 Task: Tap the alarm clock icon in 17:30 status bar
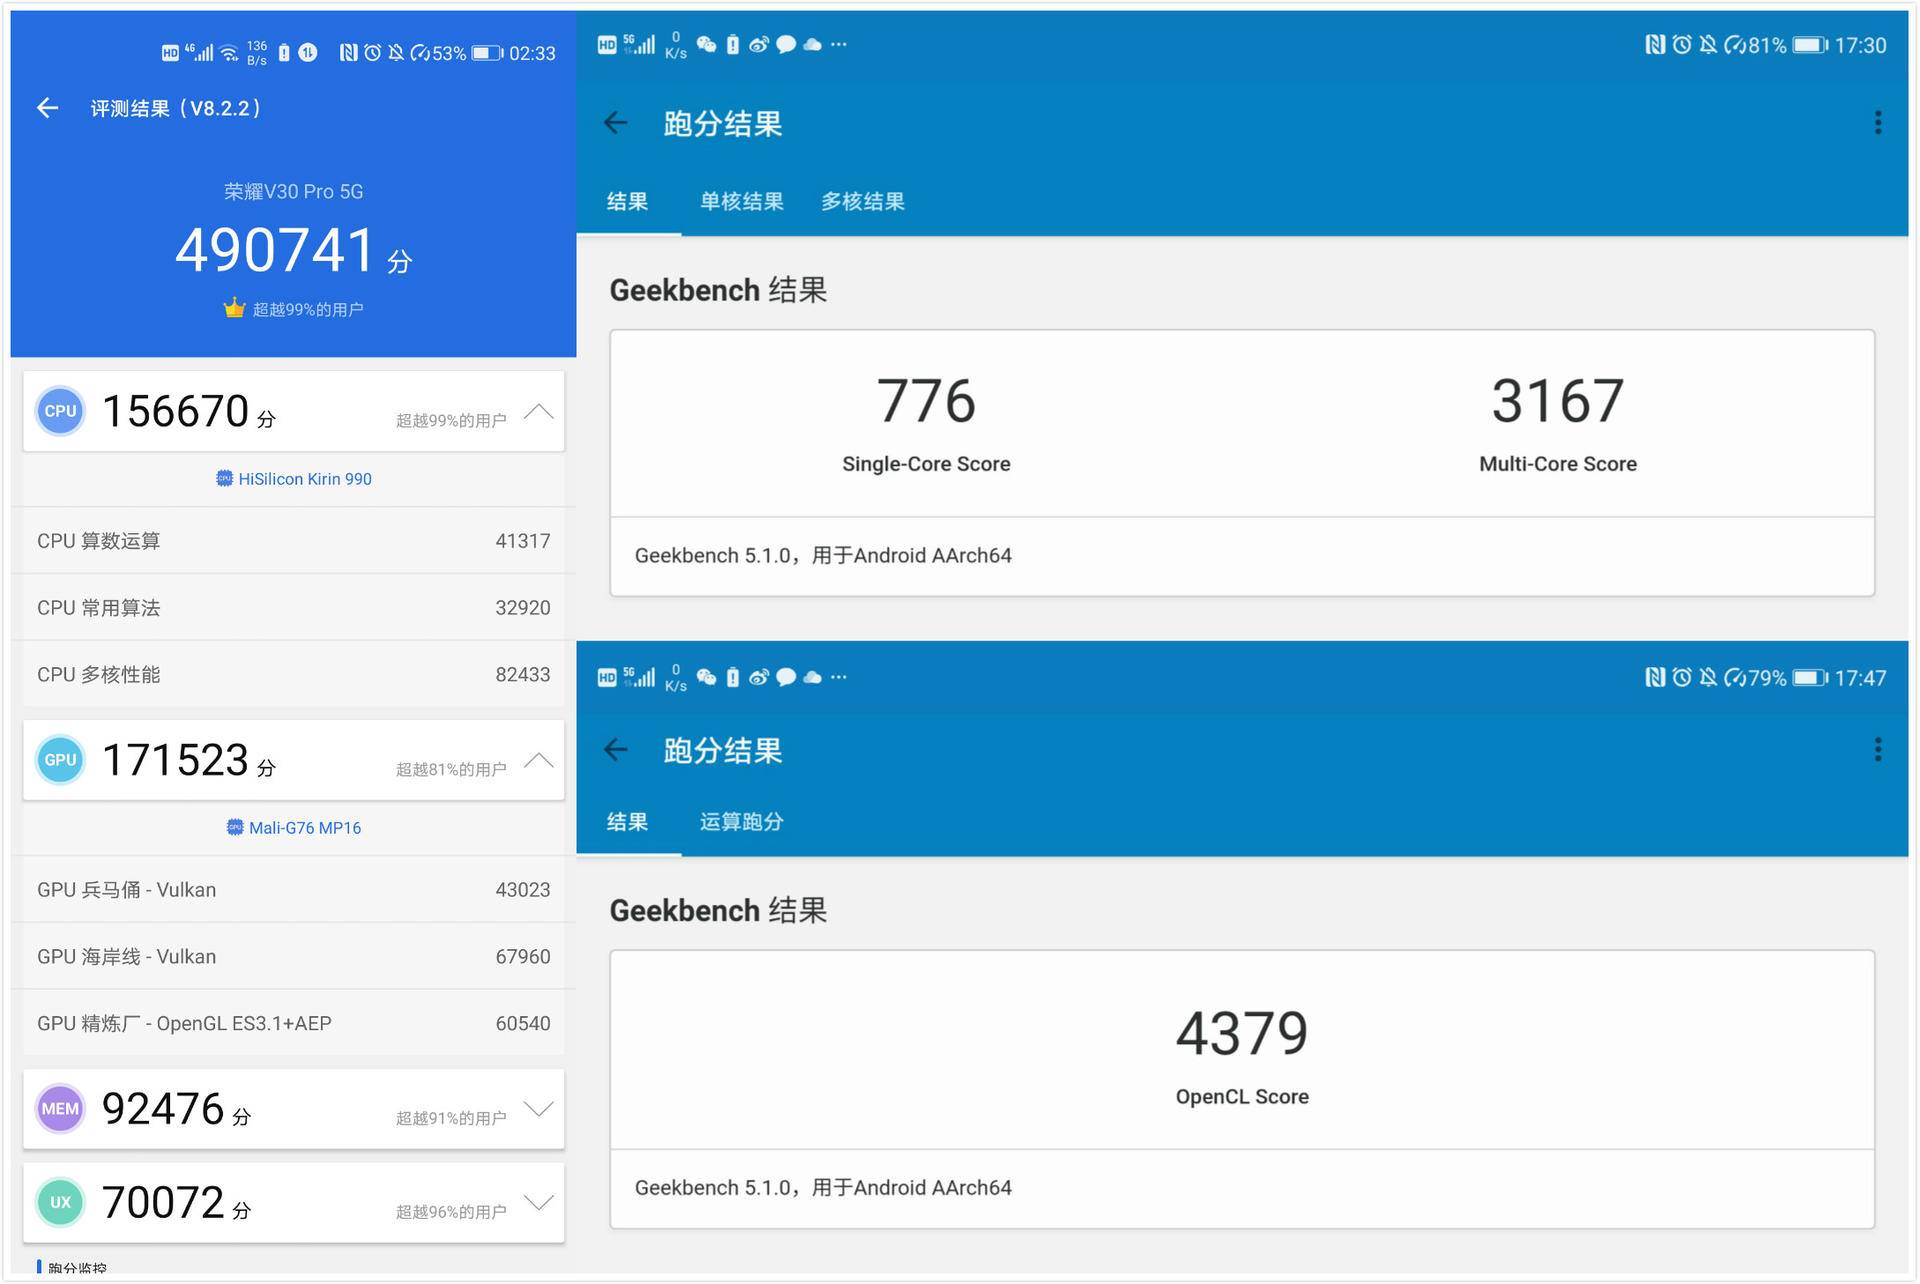point(1682,45)
